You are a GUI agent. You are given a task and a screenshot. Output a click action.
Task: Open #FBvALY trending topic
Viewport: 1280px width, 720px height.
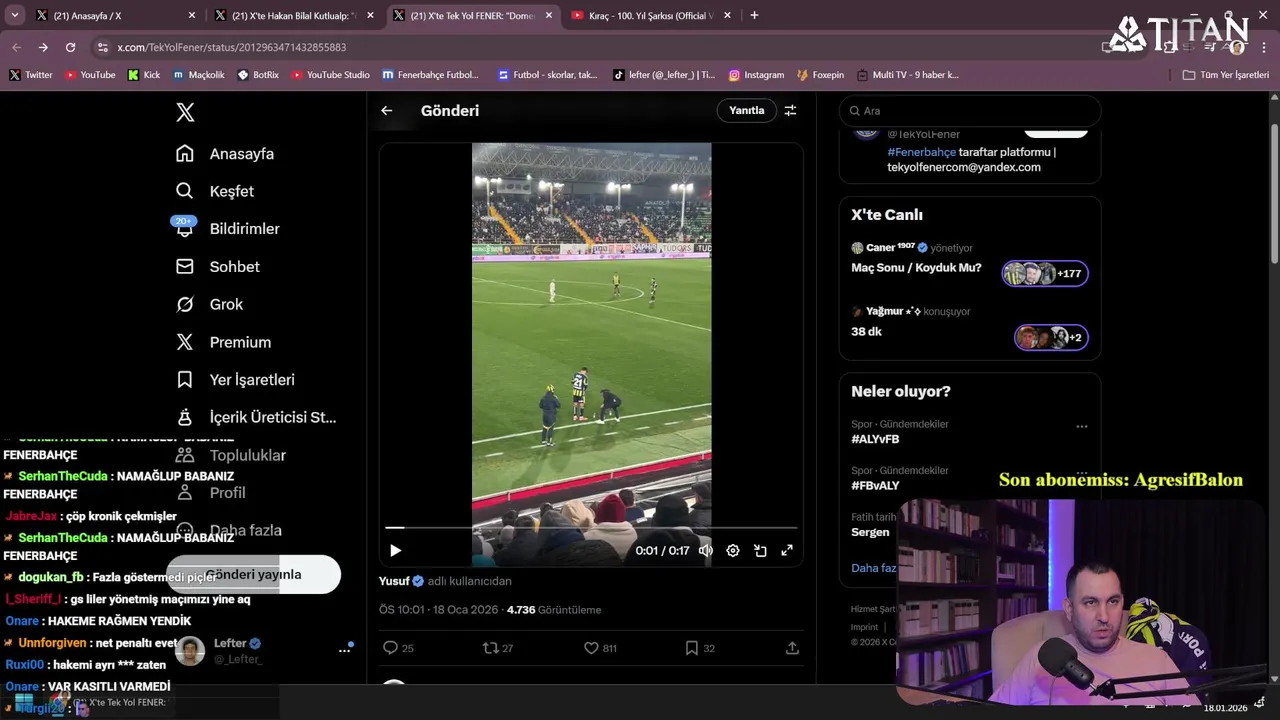(x=875, y=486)
